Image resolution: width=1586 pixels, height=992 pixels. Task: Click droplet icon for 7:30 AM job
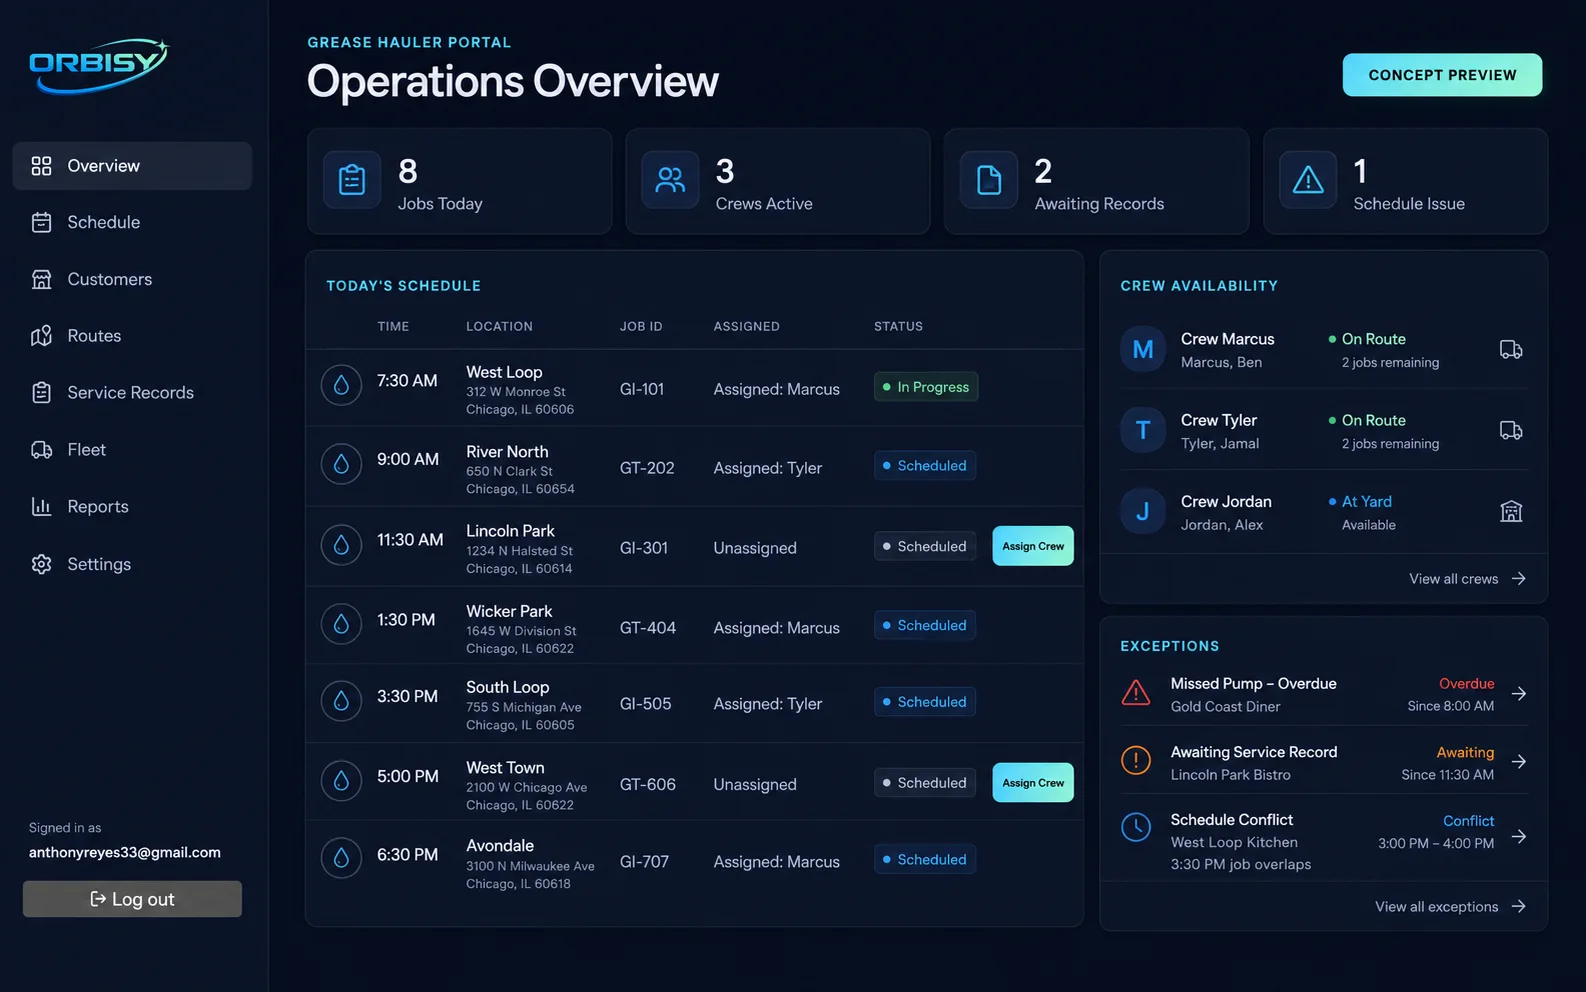(x=341, y=385)
